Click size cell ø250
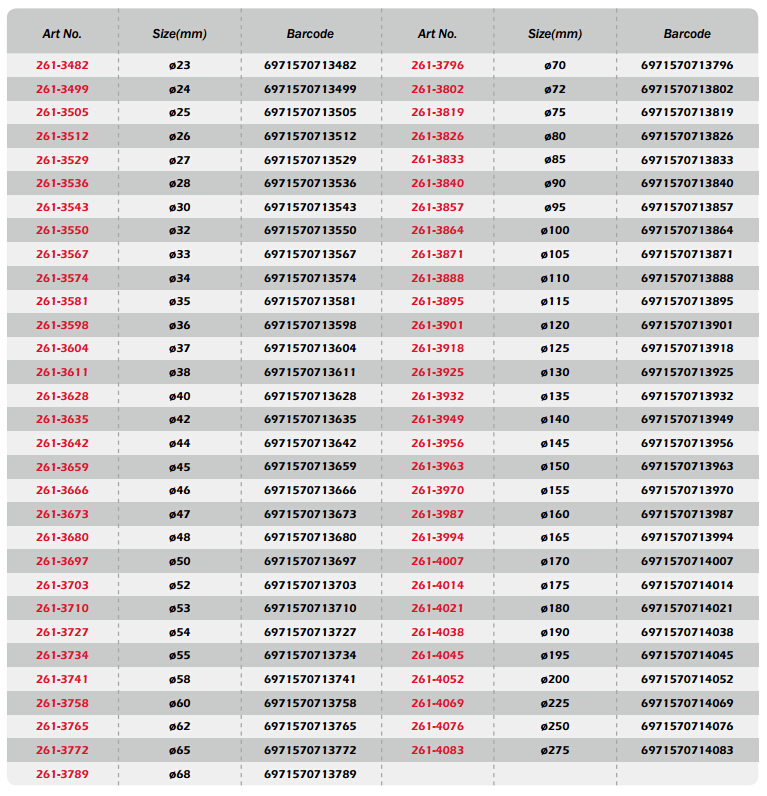767x796 pixels. coord(555,726)
